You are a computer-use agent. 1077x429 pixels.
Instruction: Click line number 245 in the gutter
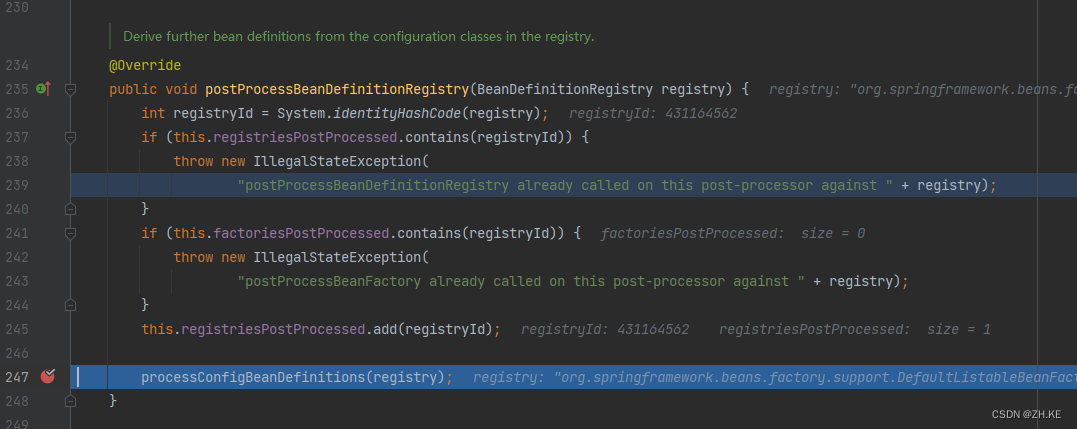point(16,329)
